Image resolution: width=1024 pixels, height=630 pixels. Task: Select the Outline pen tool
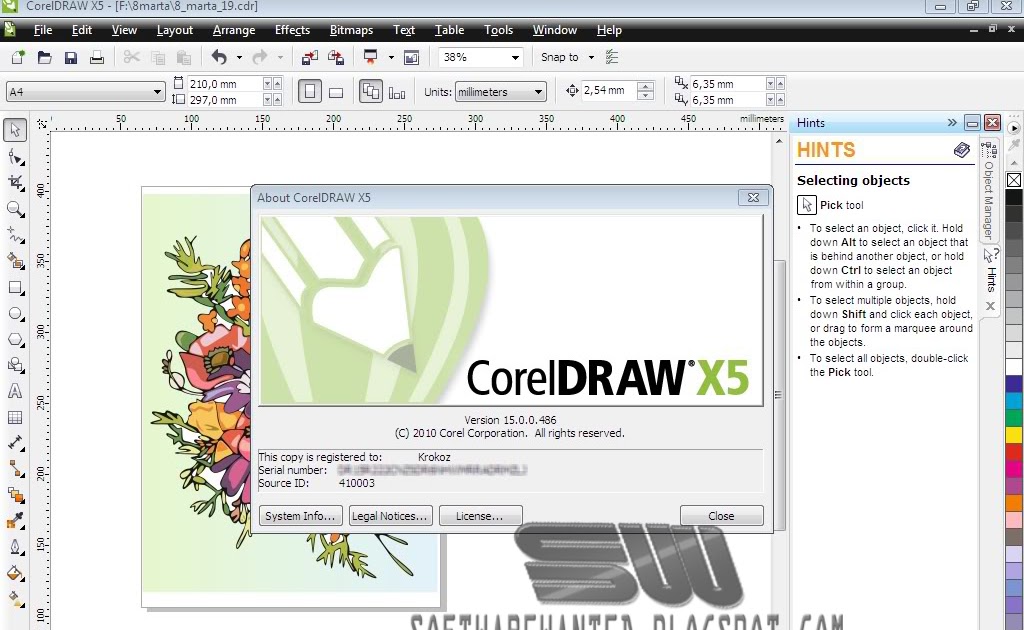pos(15,547)
